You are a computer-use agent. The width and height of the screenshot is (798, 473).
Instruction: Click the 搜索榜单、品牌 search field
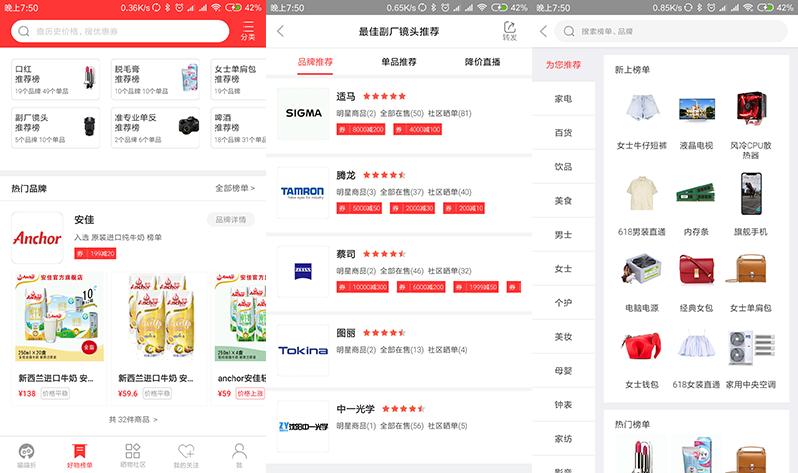671,31
